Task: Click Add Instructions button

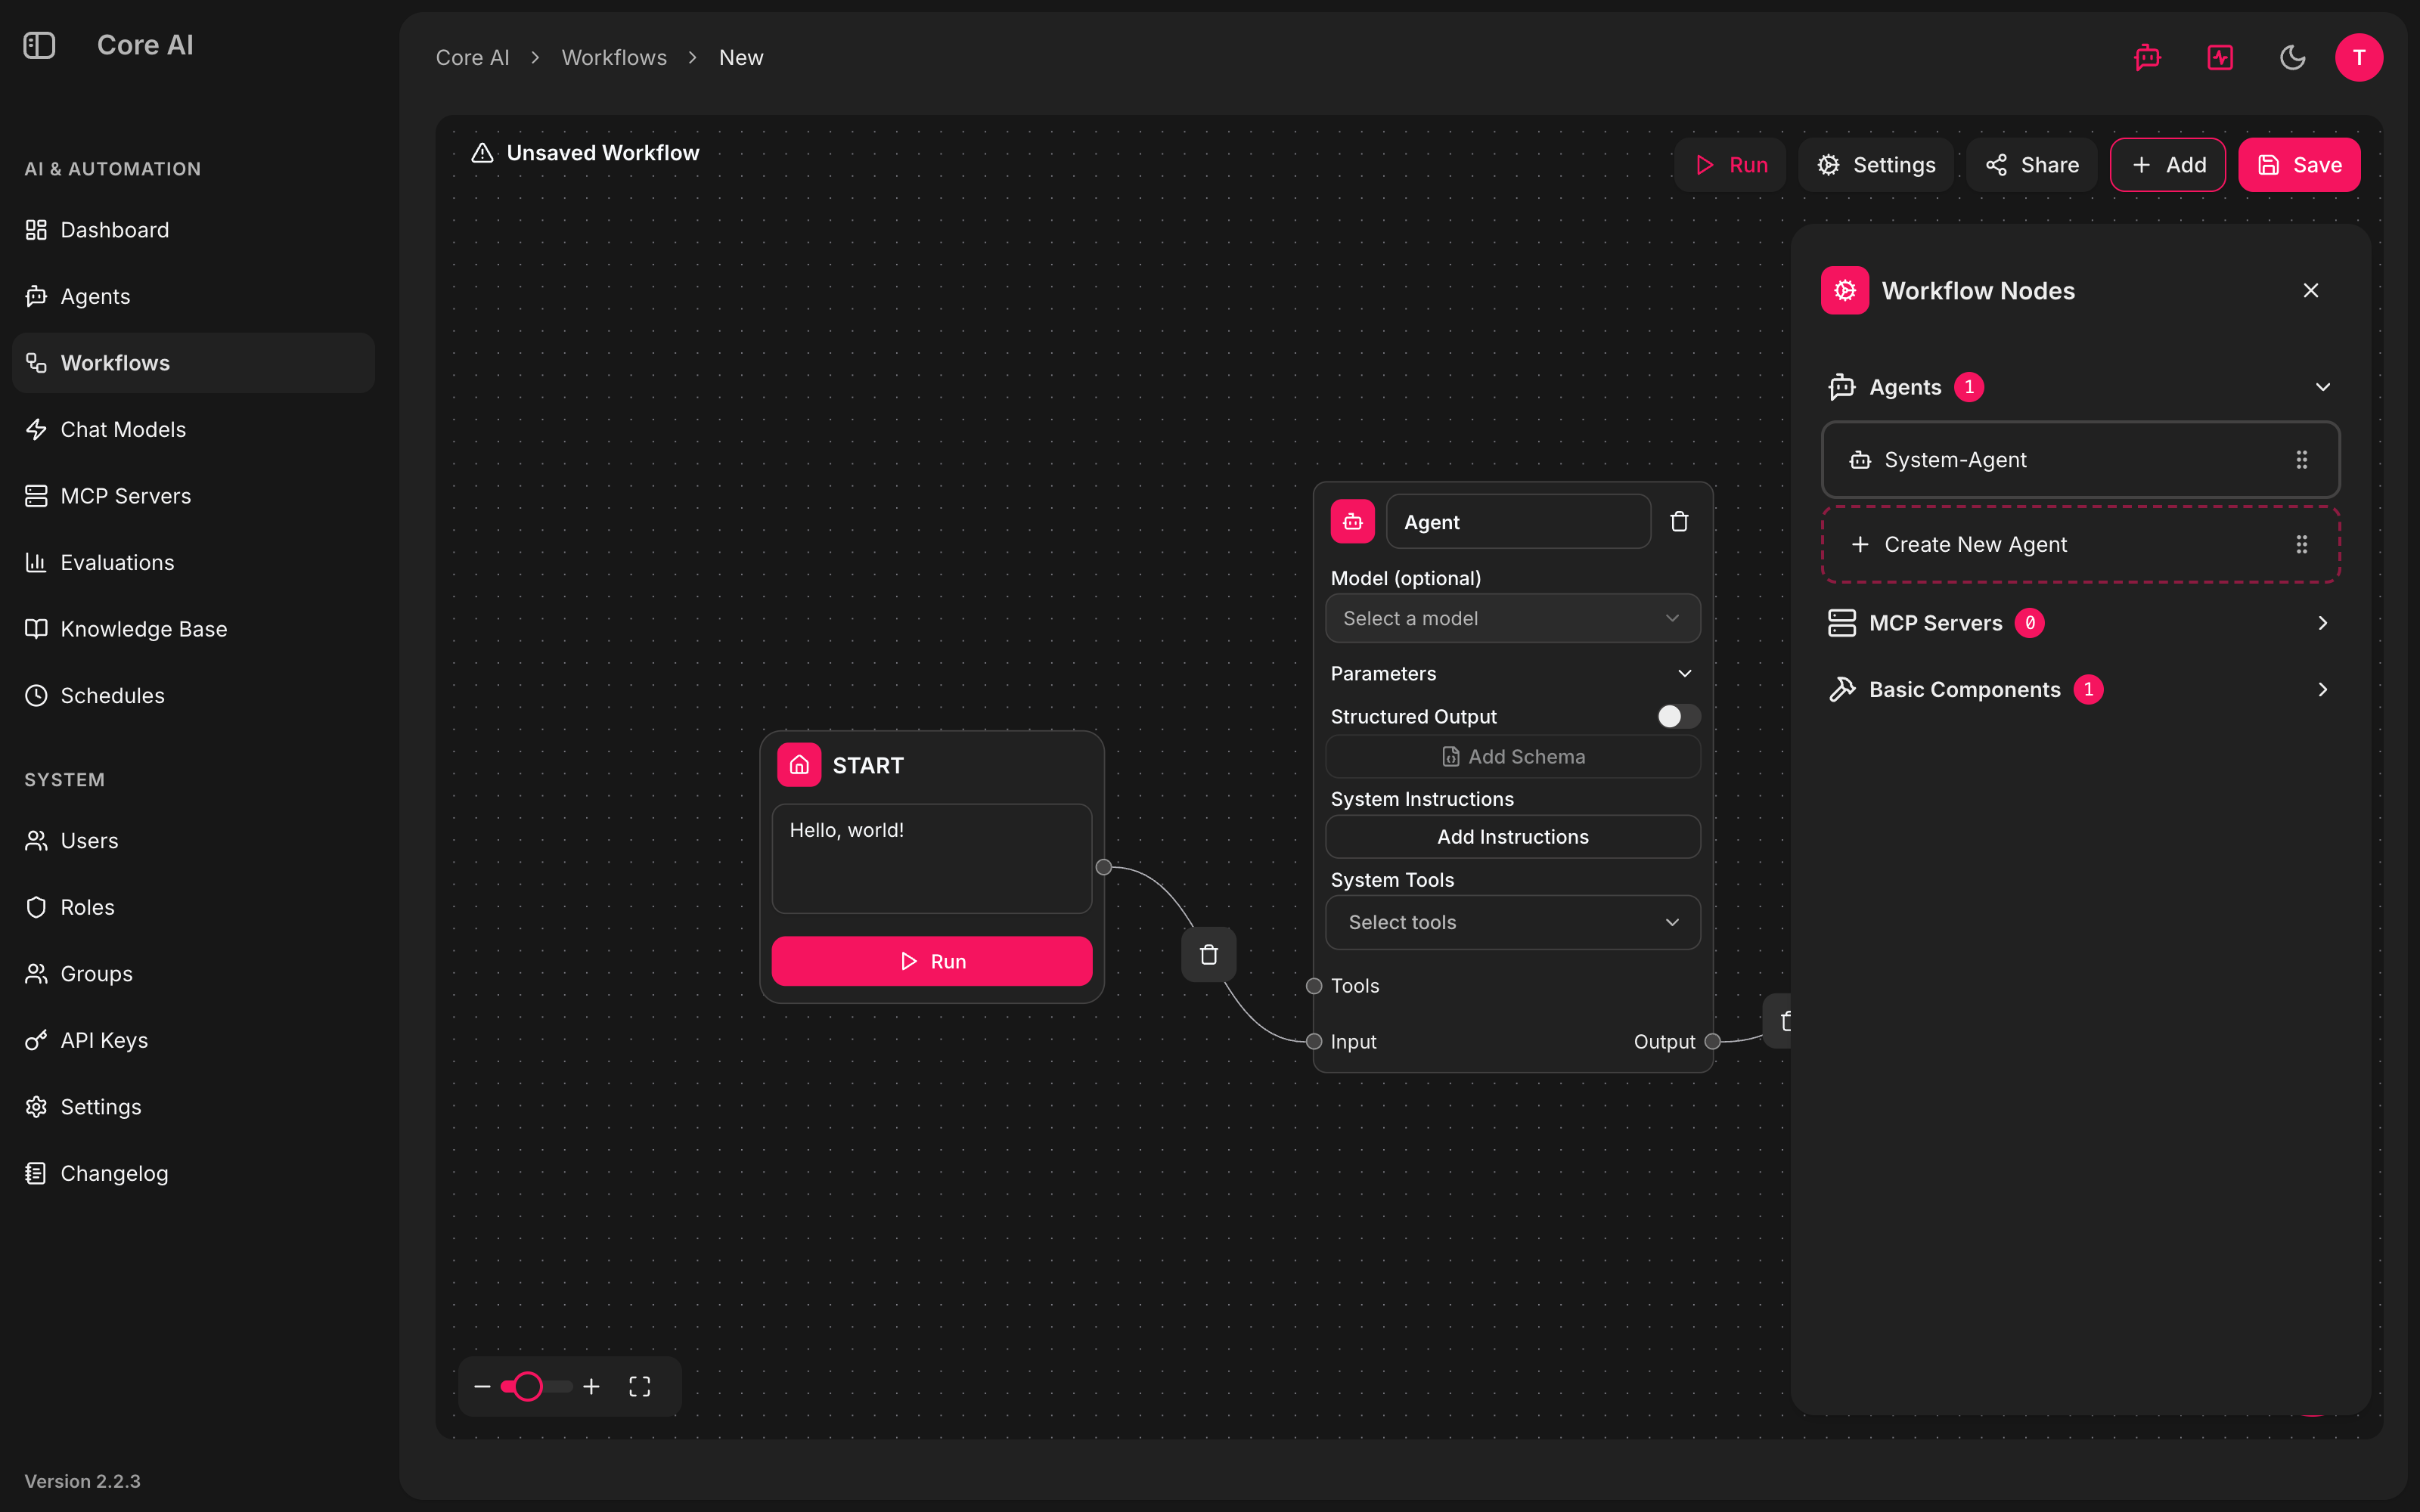Action: click(x=1512, y=837)
